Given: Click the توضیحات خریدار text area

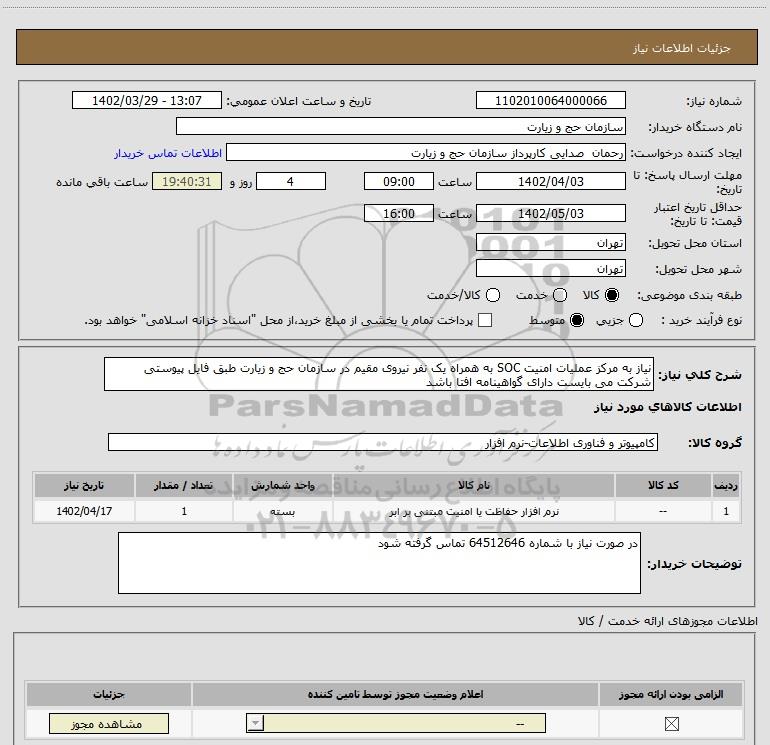Looking at the screenshot, I should coord(379,563).
